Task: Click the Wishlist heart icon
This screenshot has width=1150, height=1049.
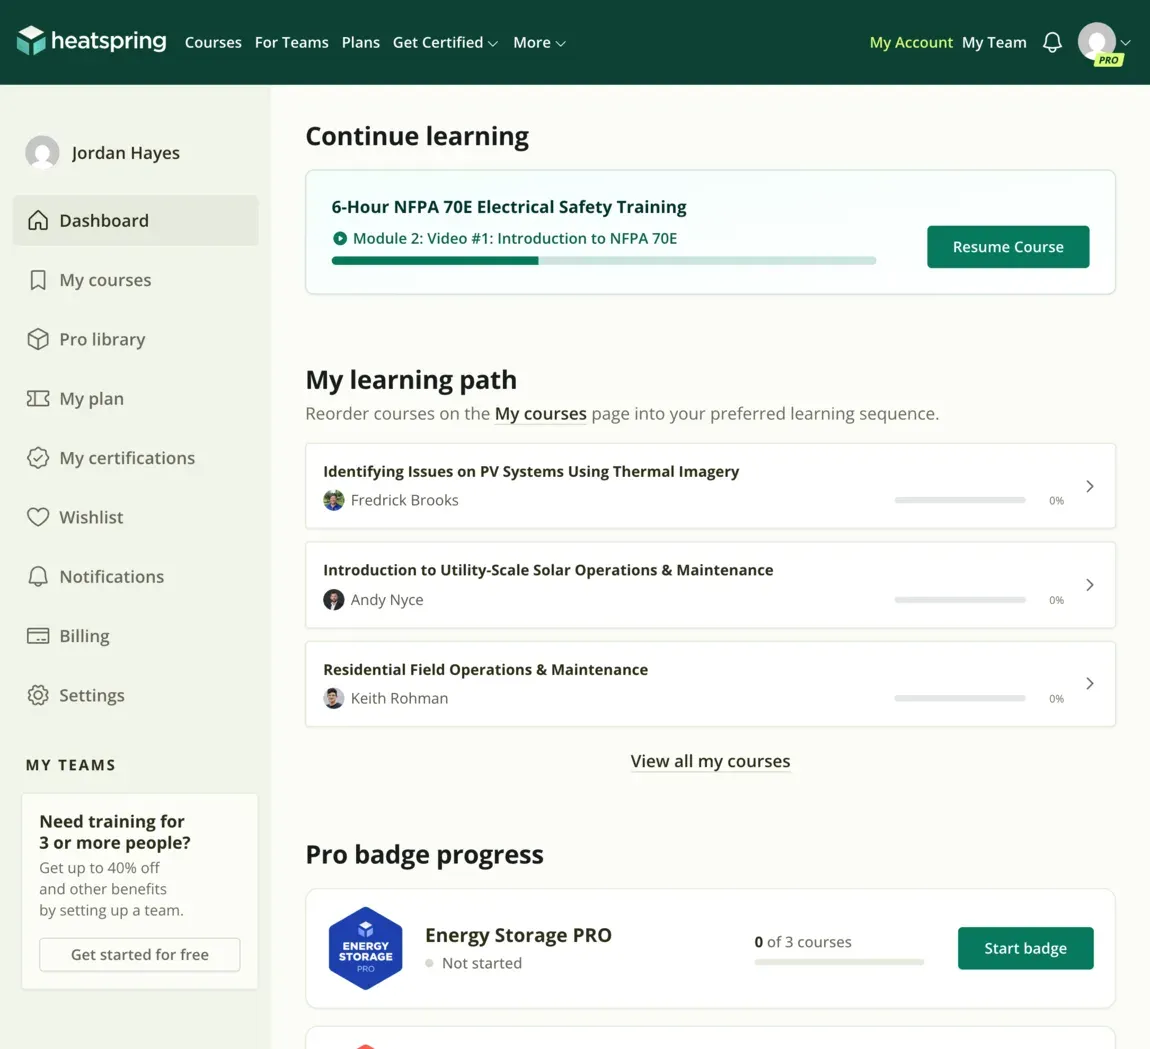Action: (38, 517)
